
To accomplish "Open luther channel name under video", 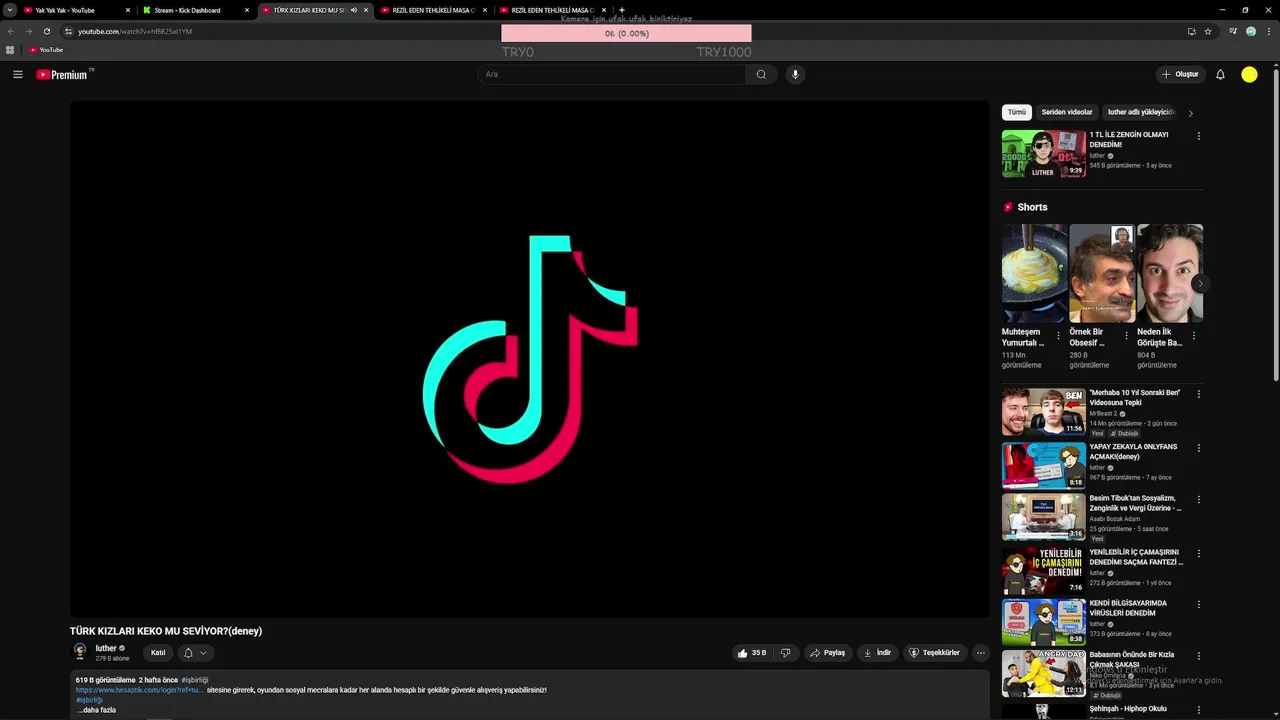I will [105, 648].
